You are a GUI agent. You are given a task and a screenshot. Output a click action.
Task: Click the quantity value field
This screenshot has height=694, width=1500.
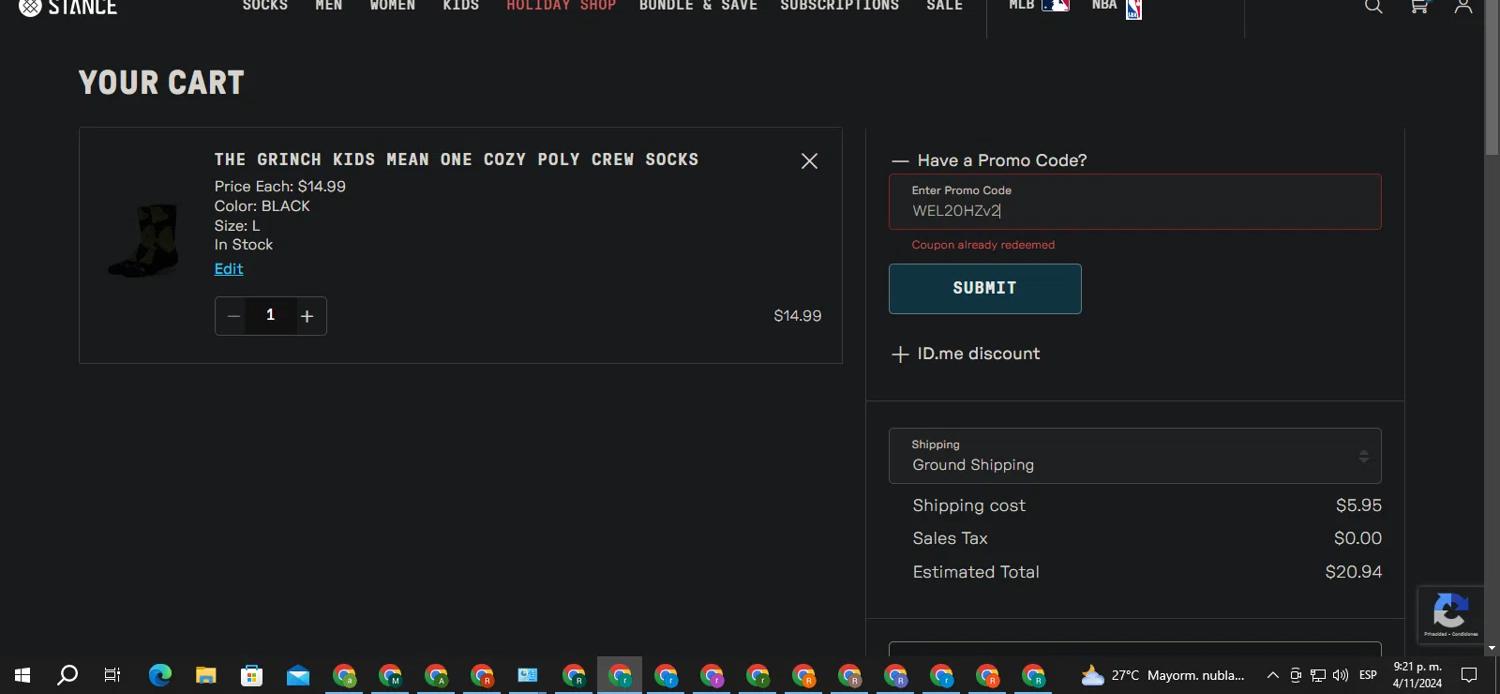tap(270, 316)
